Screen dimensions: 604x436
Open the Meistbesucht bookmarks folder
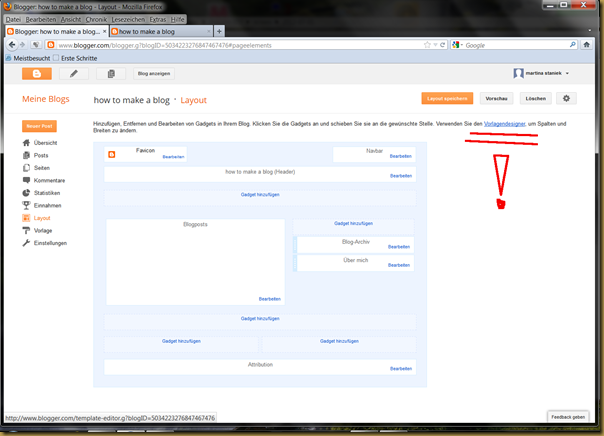point(28,58)
